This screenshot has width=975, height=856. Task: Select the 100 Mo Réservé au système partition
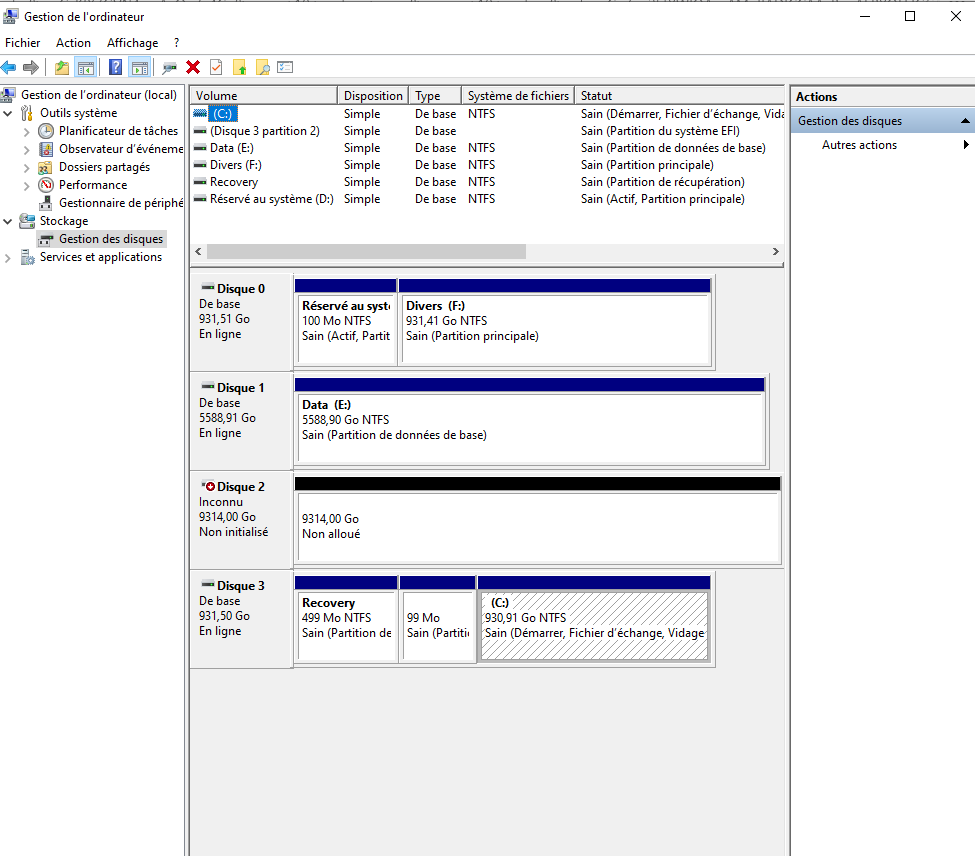click(346, 322)
